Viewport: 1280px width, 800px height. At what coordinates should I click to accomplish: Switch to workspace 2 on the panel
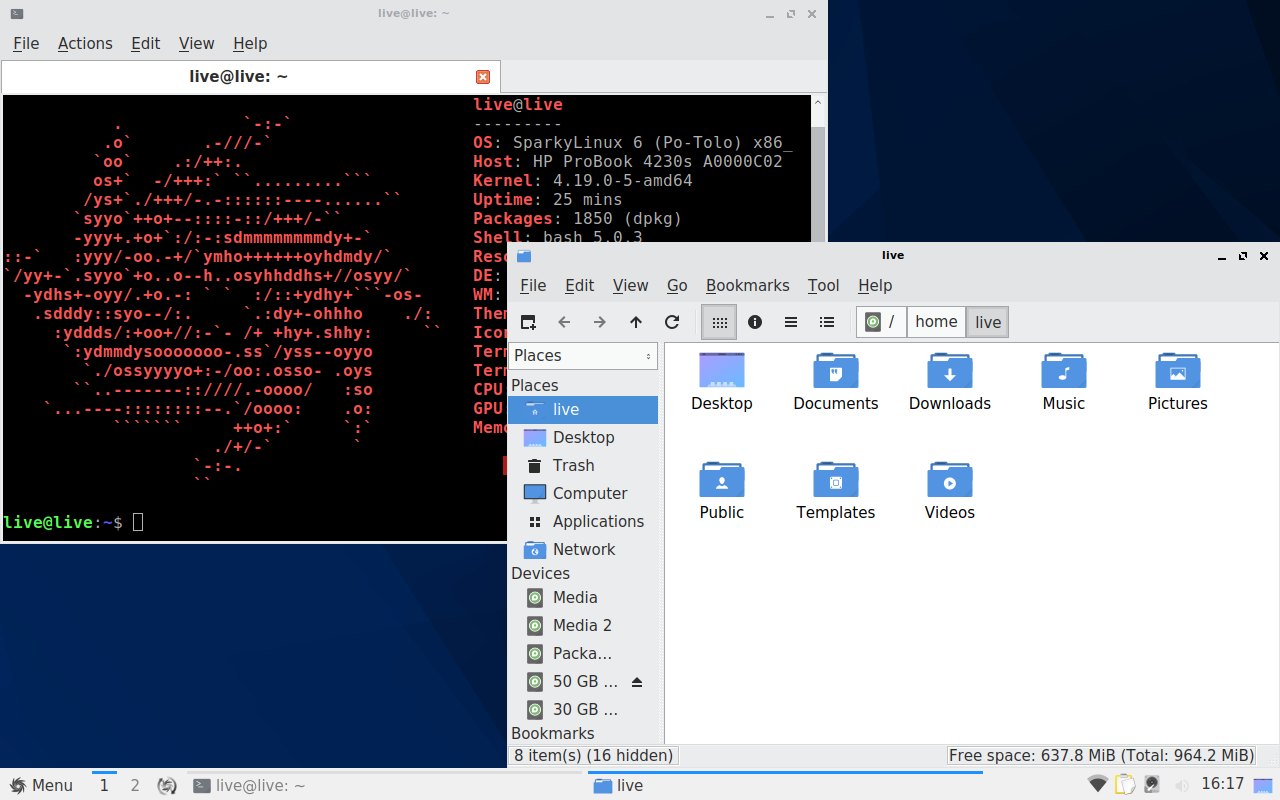pyautogui.click(x=135, y=784)
